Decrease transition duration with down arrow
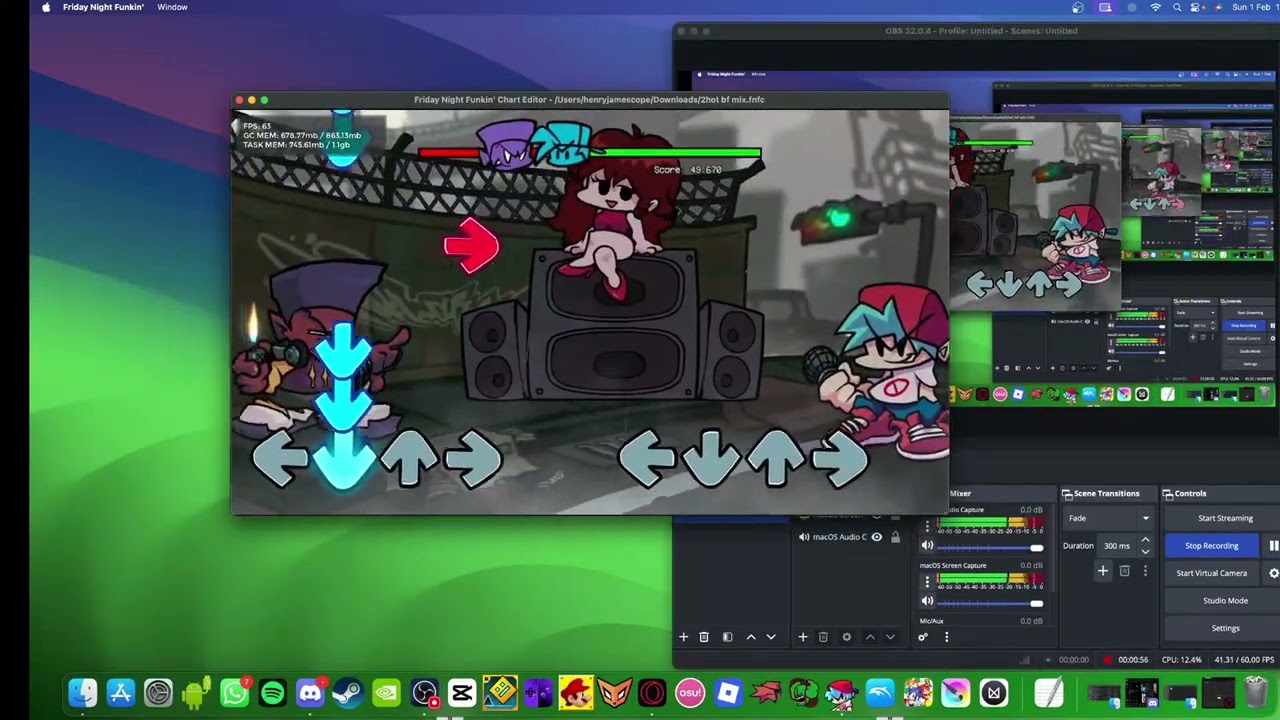This screenshot has width=1280, height=720. pyautogui.click(x=1145, y=551)
